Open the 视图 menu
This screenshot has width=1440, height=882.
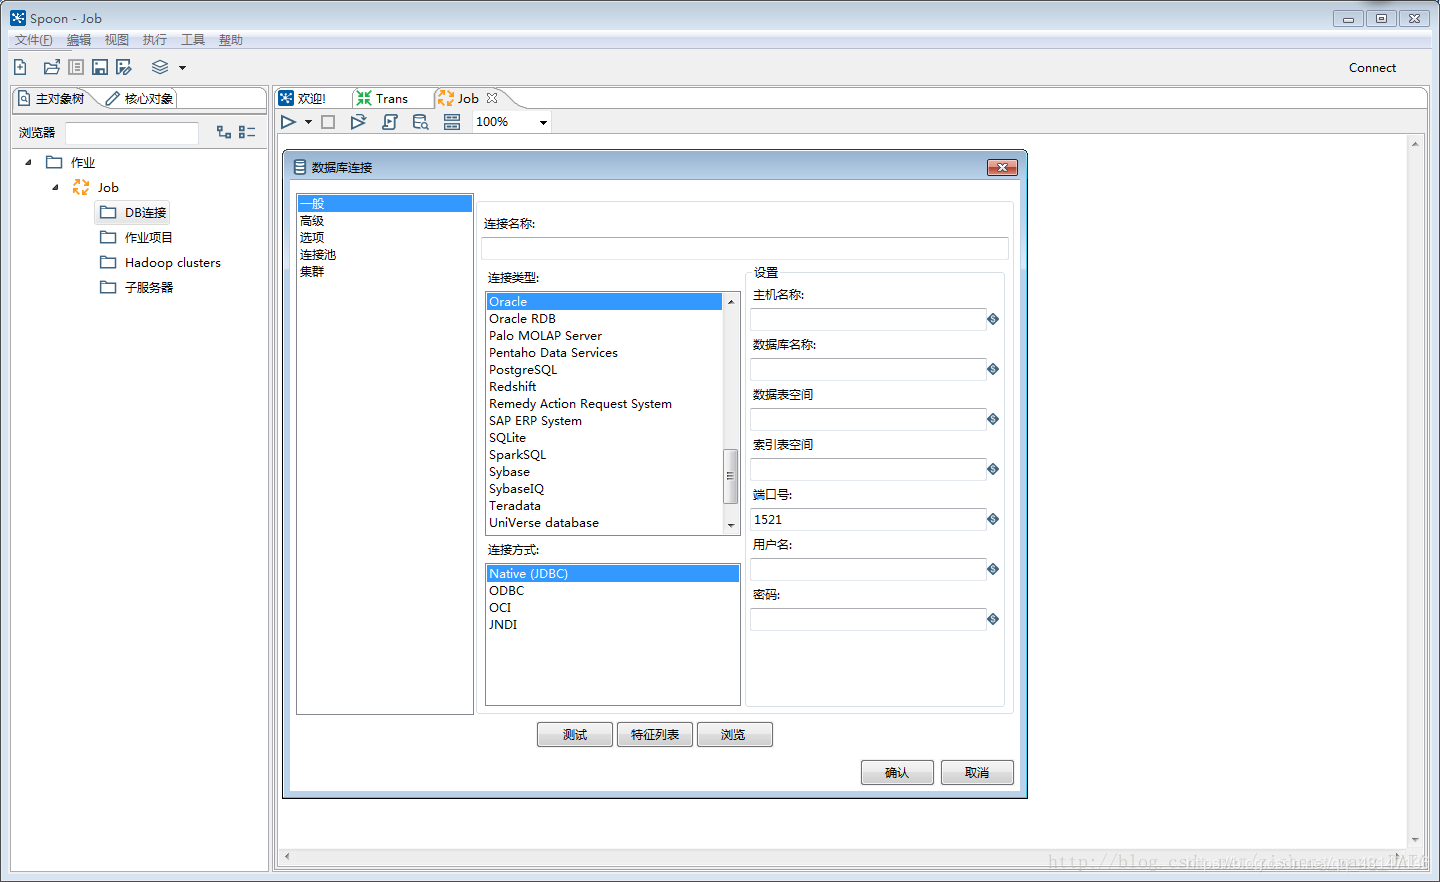click(x=116, y=40)
